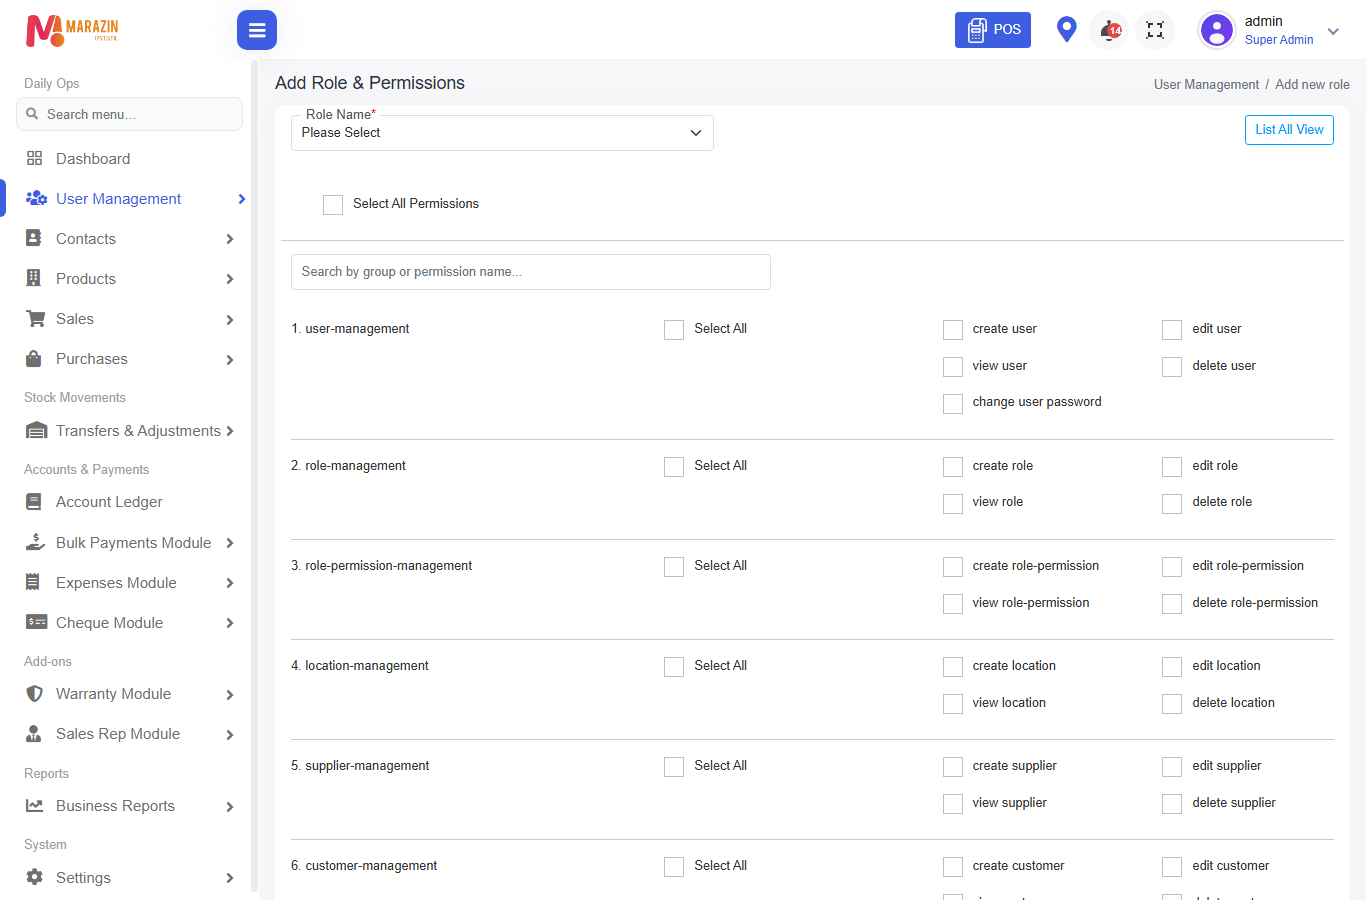
Task: Click the Products building icon
Action: [x=34, y=278]
